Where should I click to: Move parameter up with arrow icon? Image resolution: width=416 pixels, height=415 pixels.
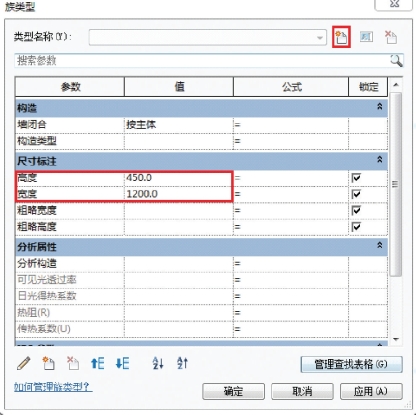pos(98,363)
